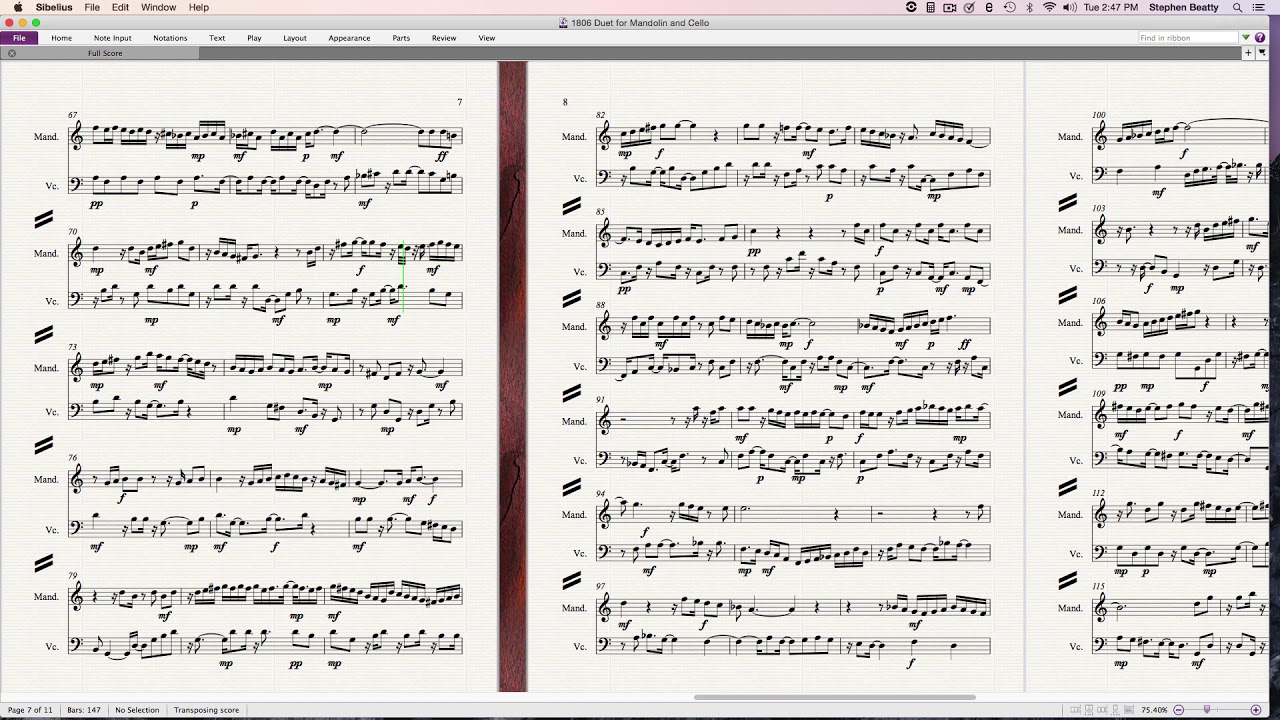
Task: Click bar number 82 on page 8
Action: (601, 115)
